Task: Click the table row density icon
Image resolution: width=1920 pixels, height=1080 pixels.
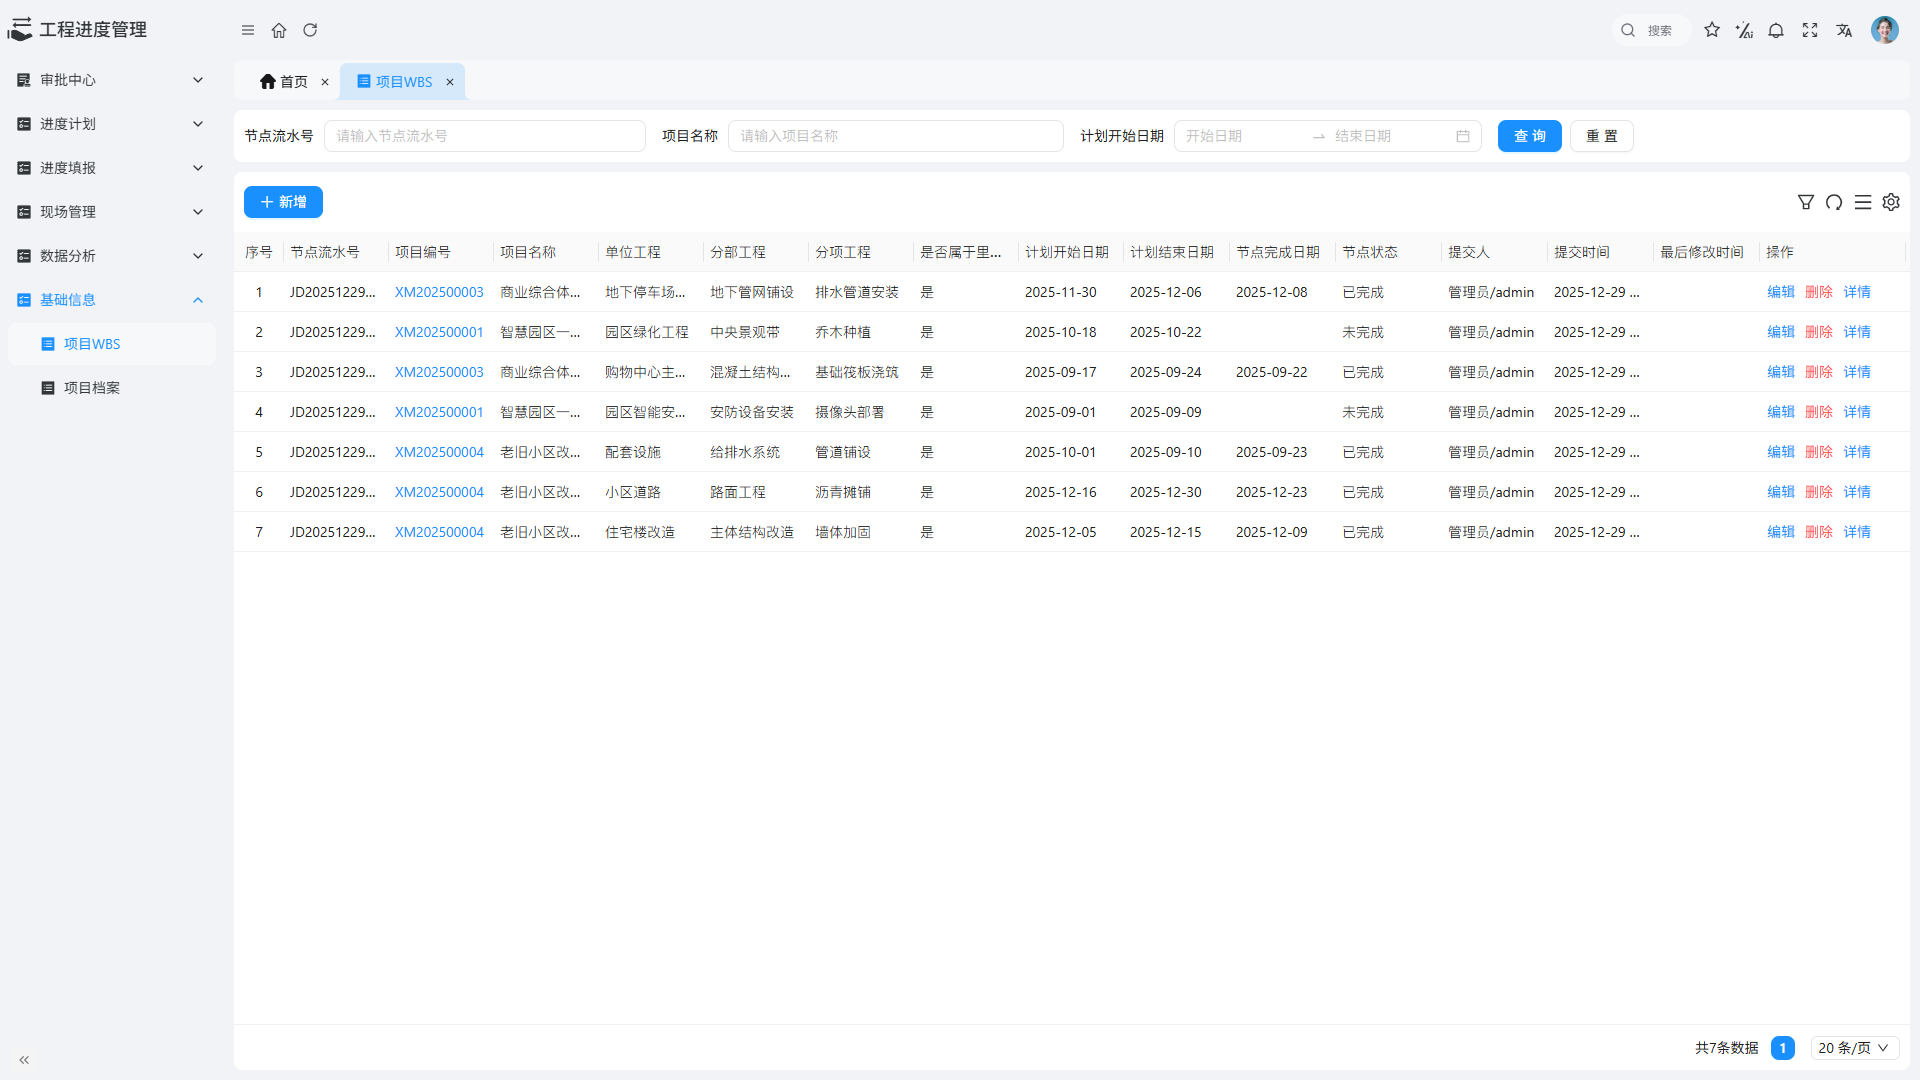Action: pyautogui.click(x=1863, y=202)
